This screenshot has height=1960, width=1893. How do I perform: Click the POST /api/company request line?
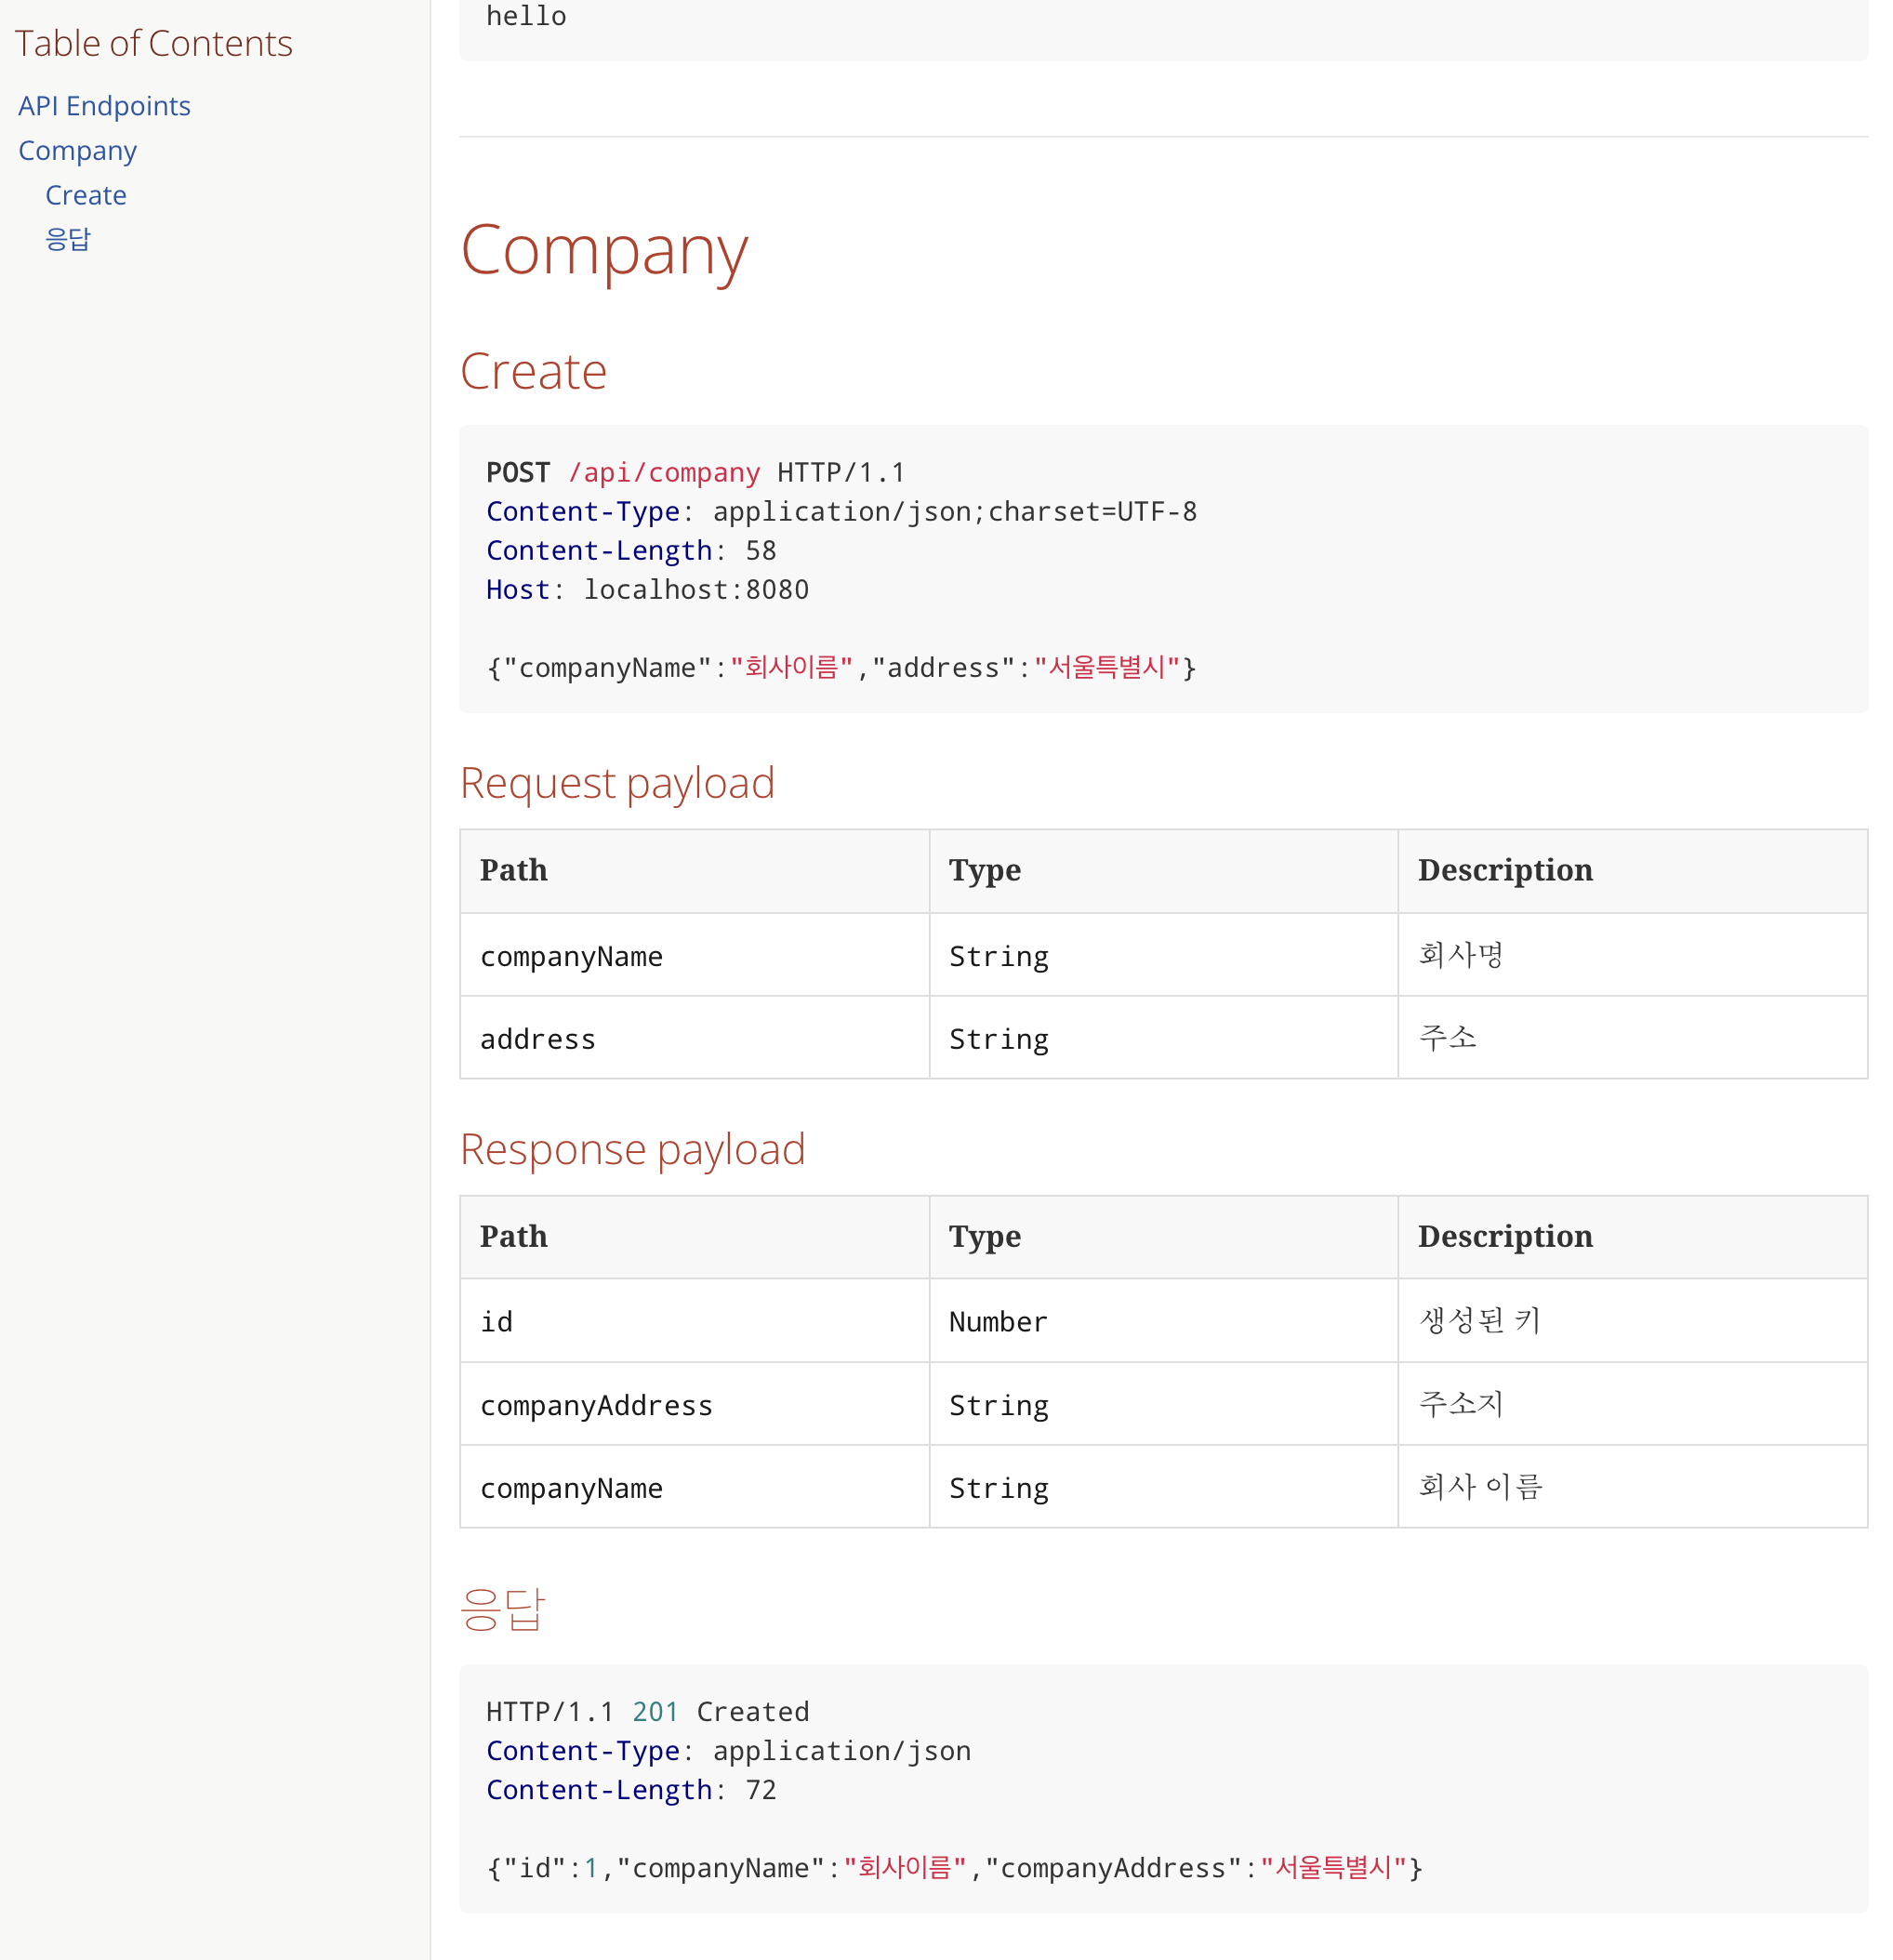point(695,472)
